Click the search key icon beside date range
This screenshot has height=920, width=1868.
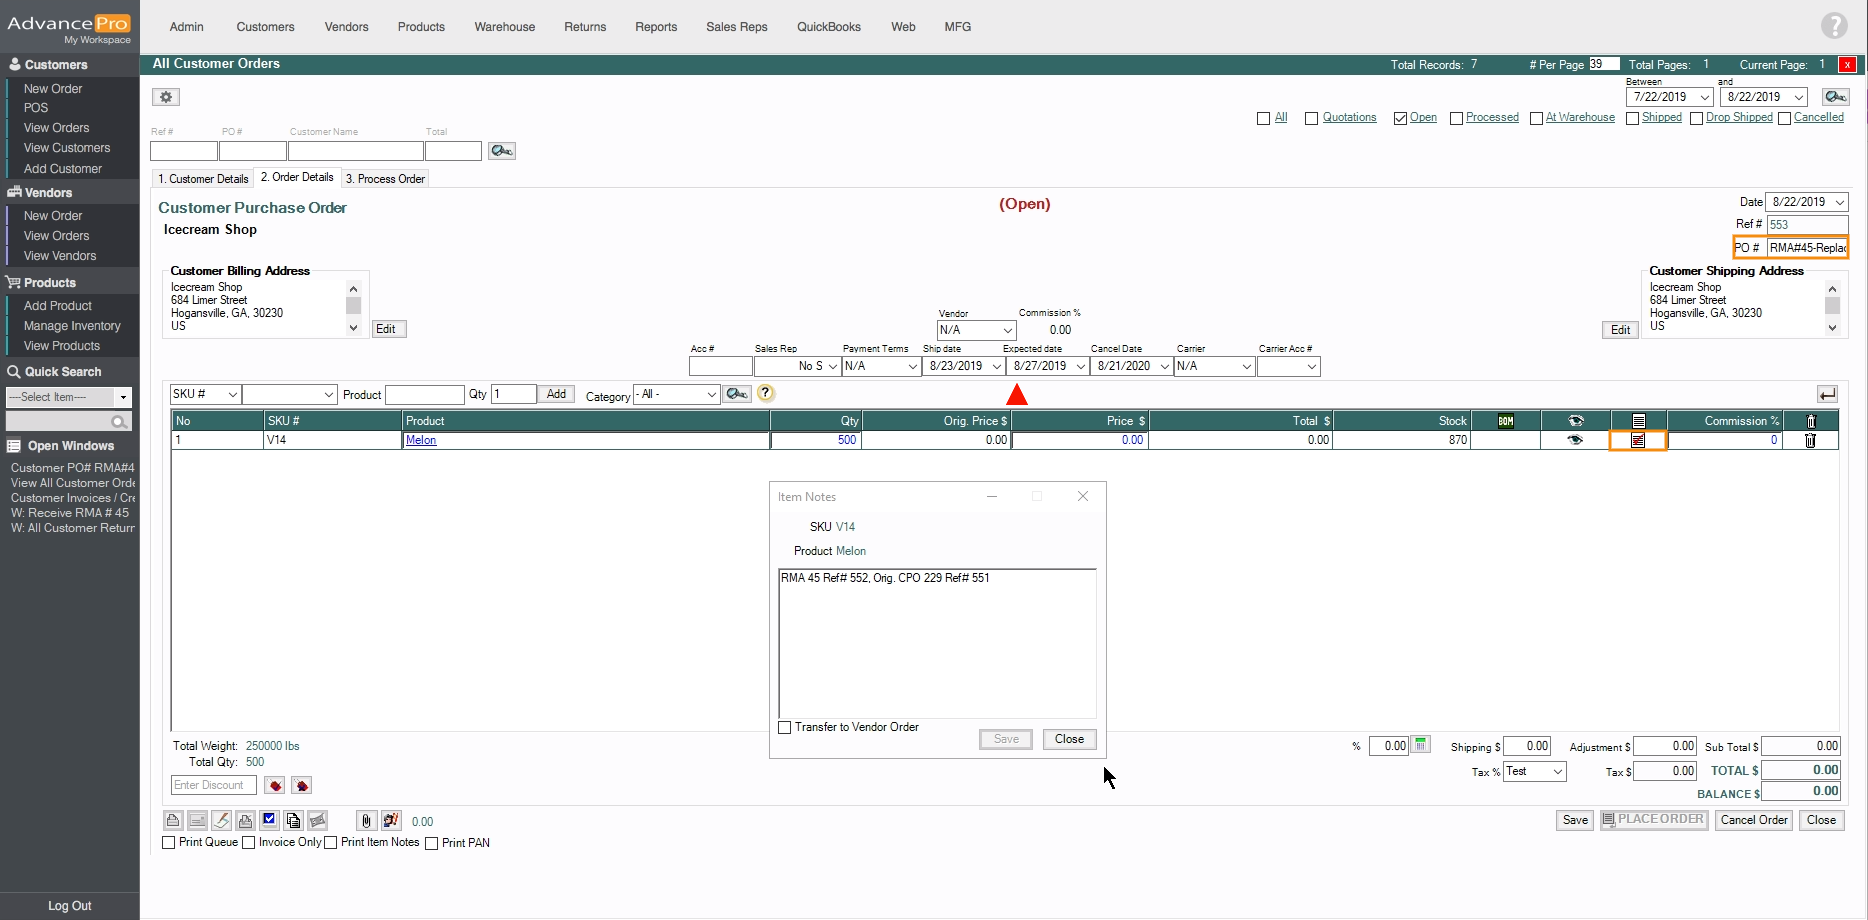1835,97
